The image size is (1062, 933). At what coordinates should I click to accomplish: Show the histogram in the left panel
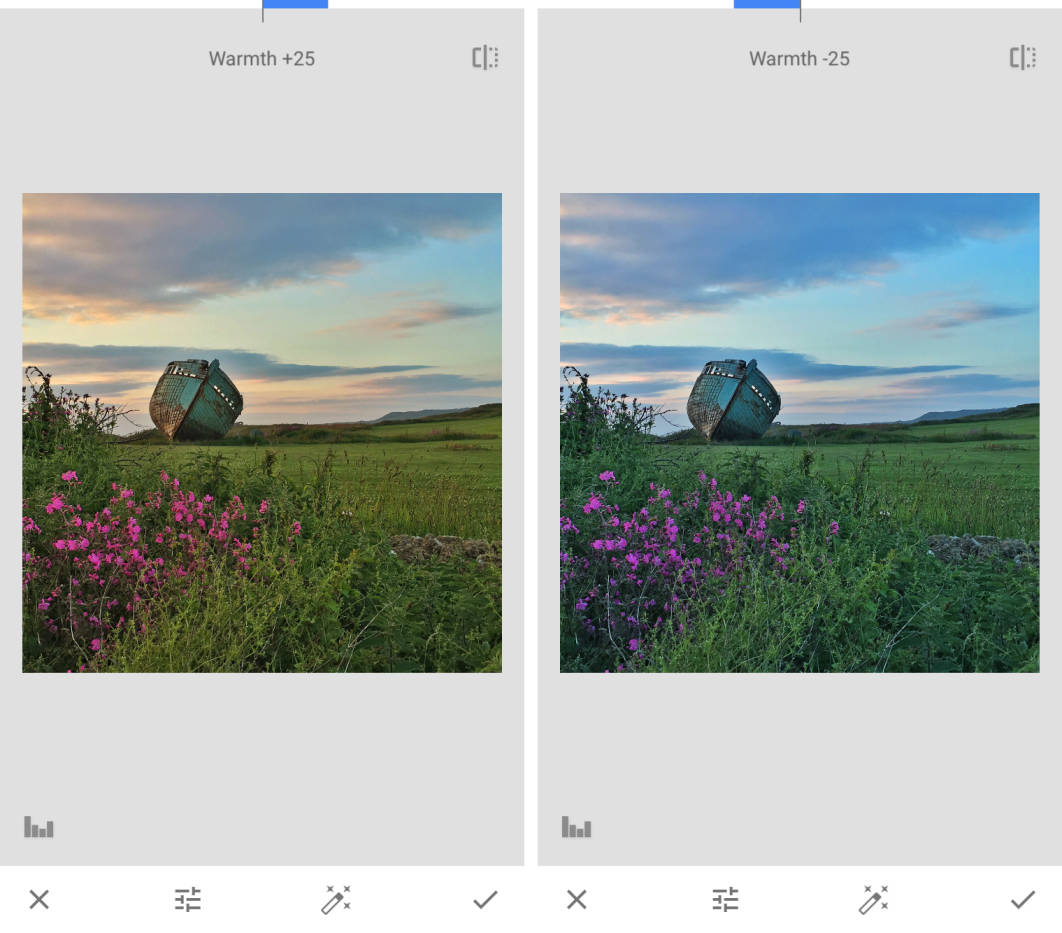tap(39, 826)
